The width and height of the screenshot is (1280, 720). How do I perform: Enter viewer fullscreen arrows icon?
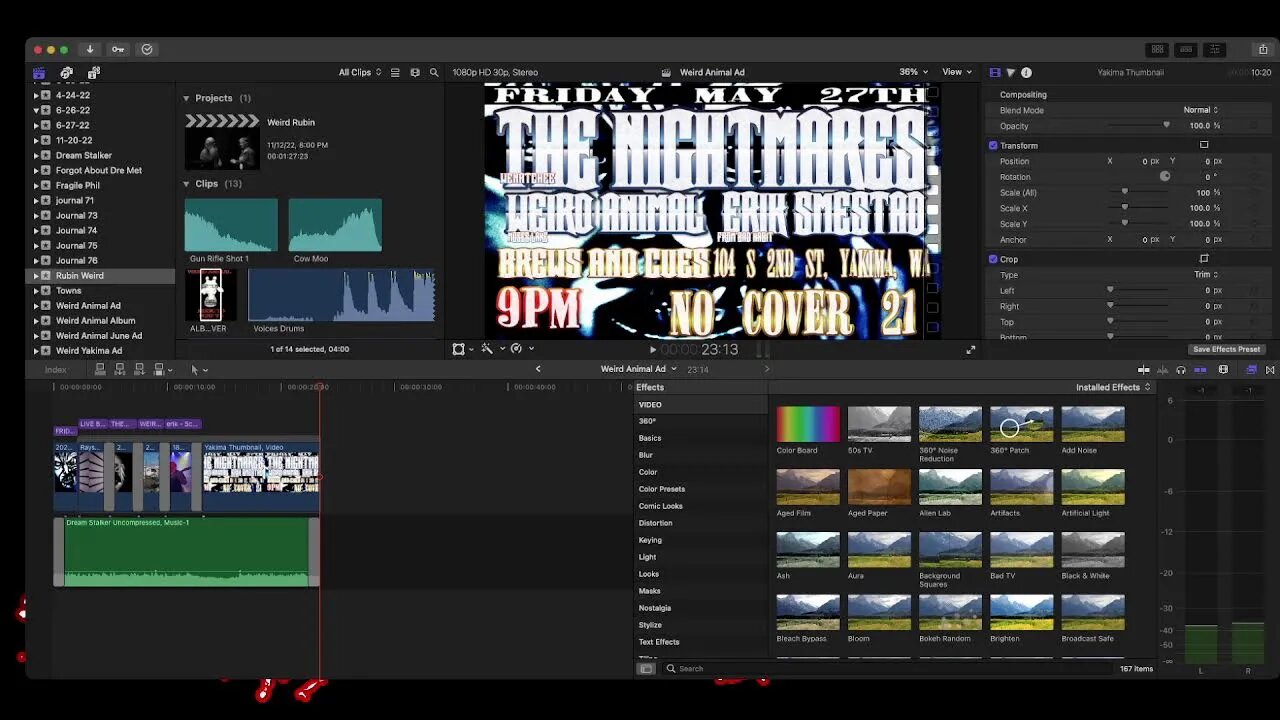(x=970, y=350)
